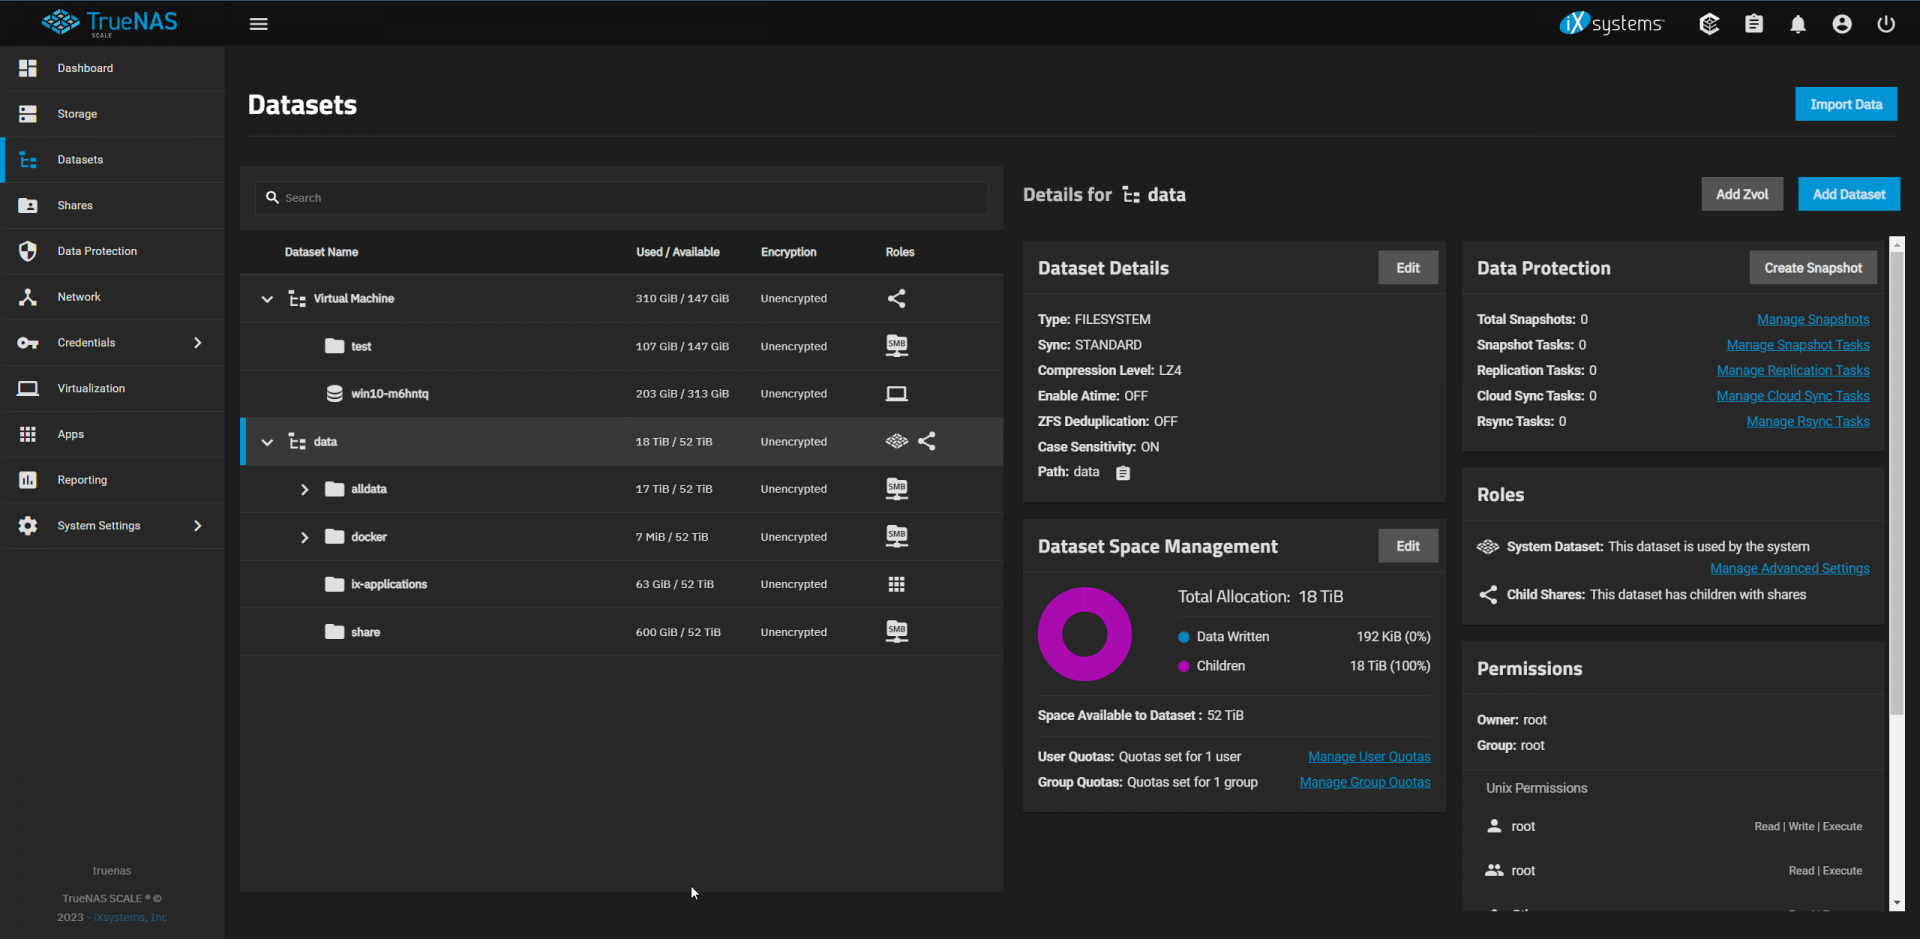1920x939 pixels.
Task: Expand the docker dataset
Action: click(305, 537)
